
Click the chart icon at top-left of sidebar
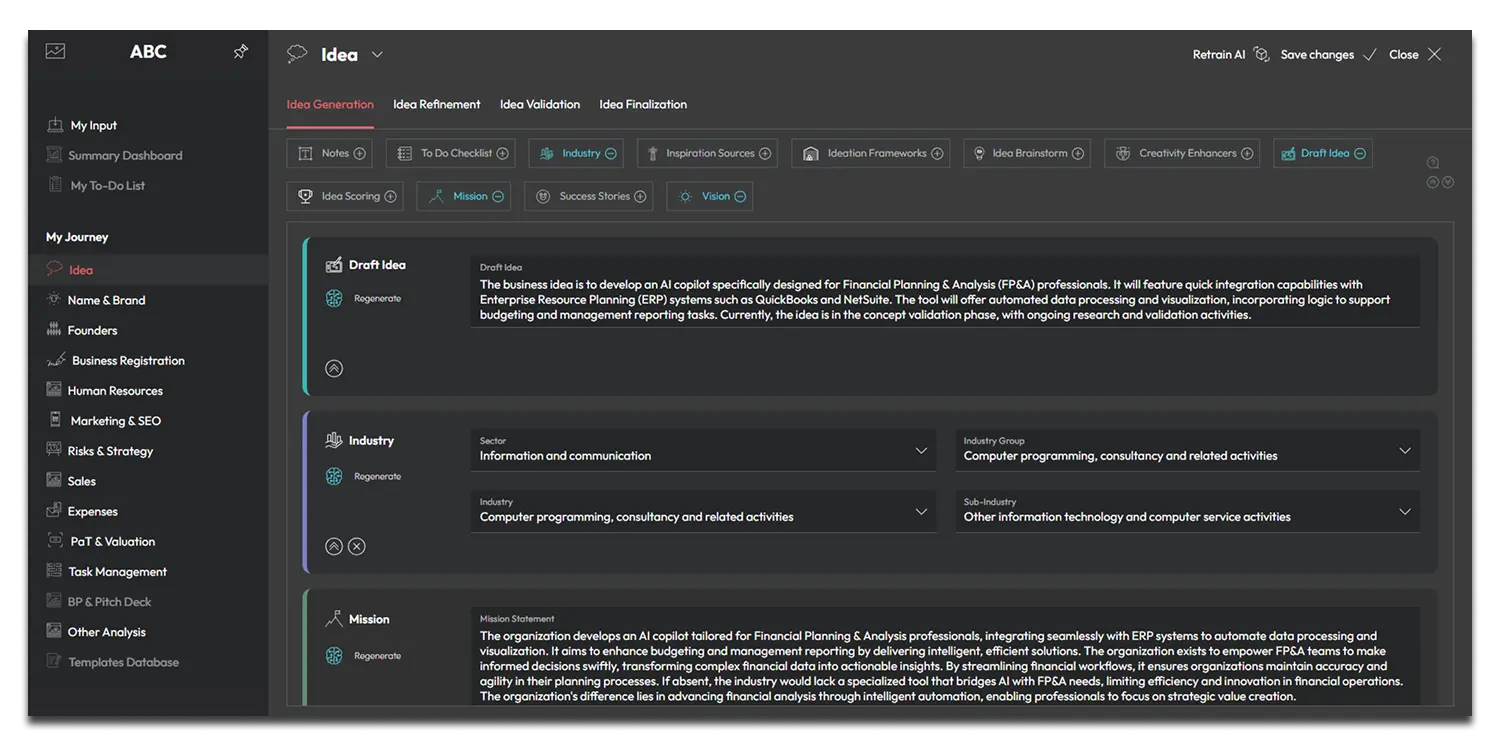(56, 51)
